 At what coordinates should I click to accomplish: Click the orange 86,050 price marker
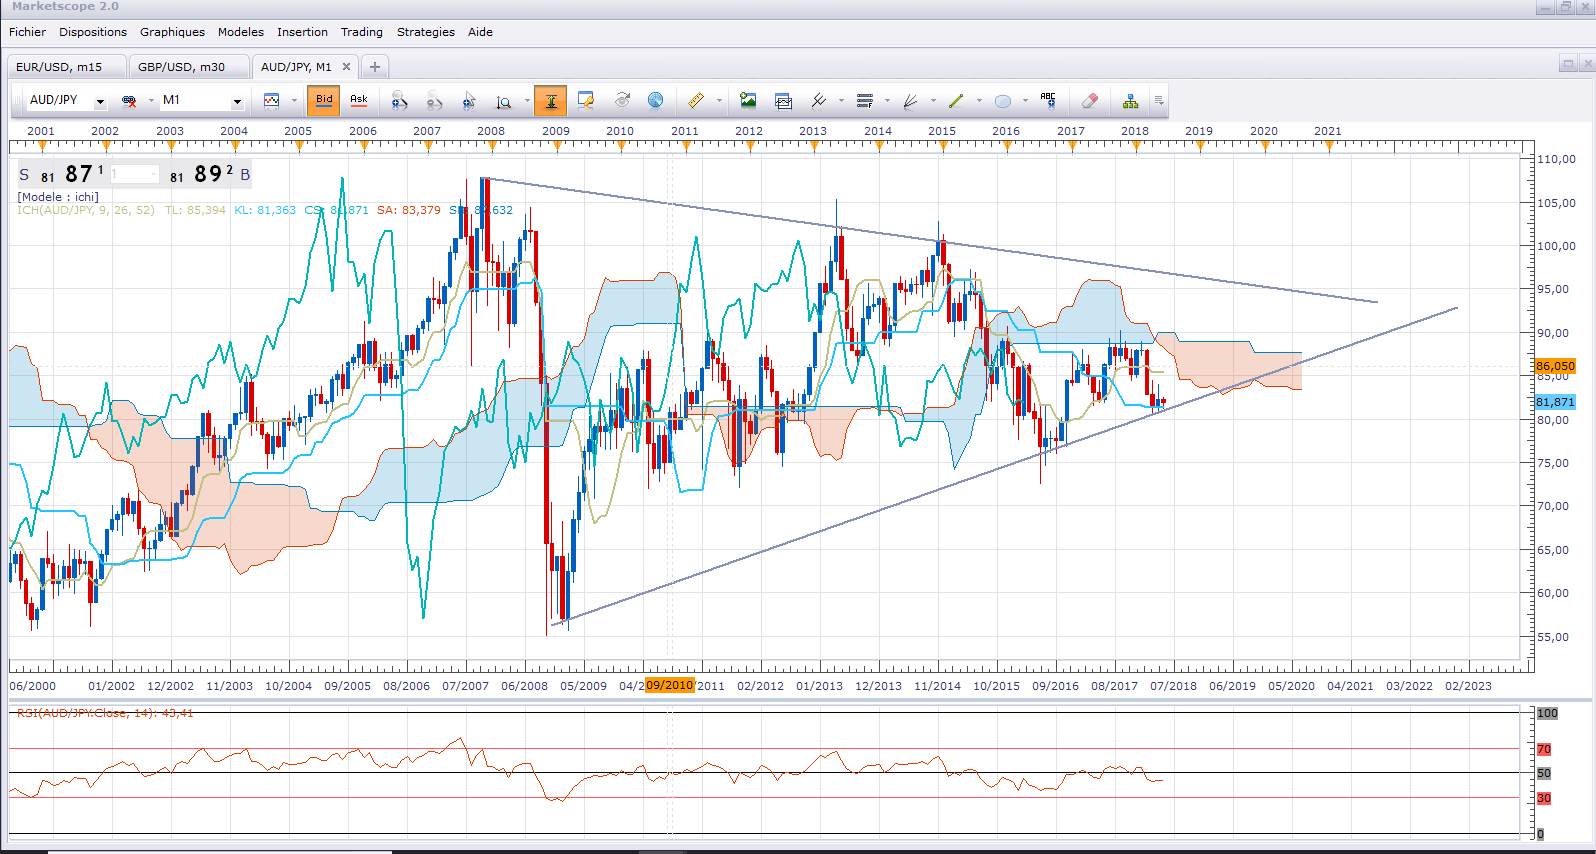pos(1555,366)
